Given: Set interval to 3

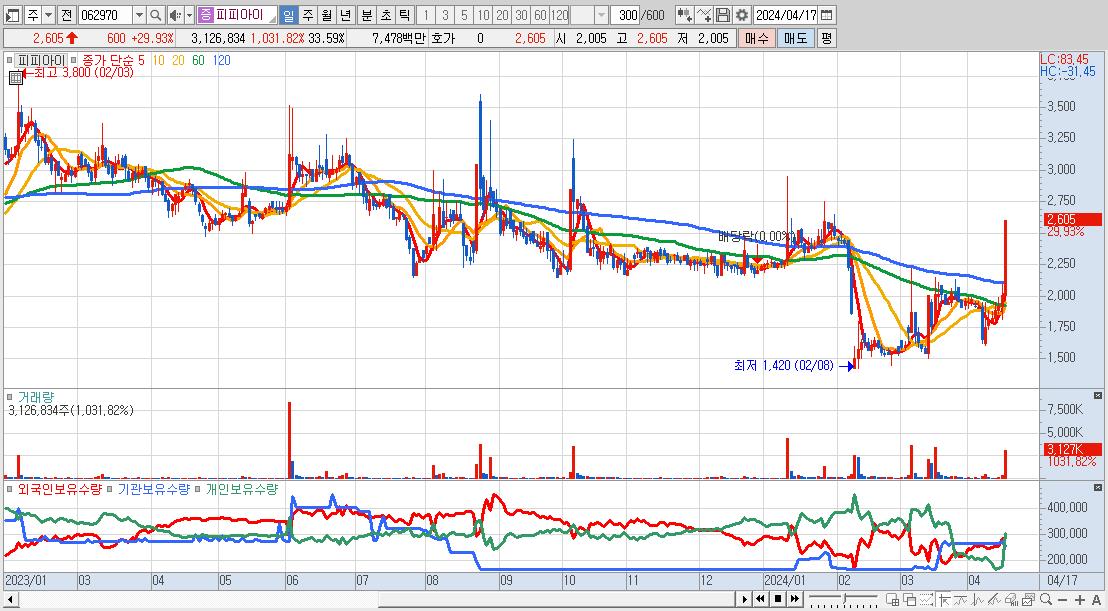Looking at the screenshot, I should 445,15.
